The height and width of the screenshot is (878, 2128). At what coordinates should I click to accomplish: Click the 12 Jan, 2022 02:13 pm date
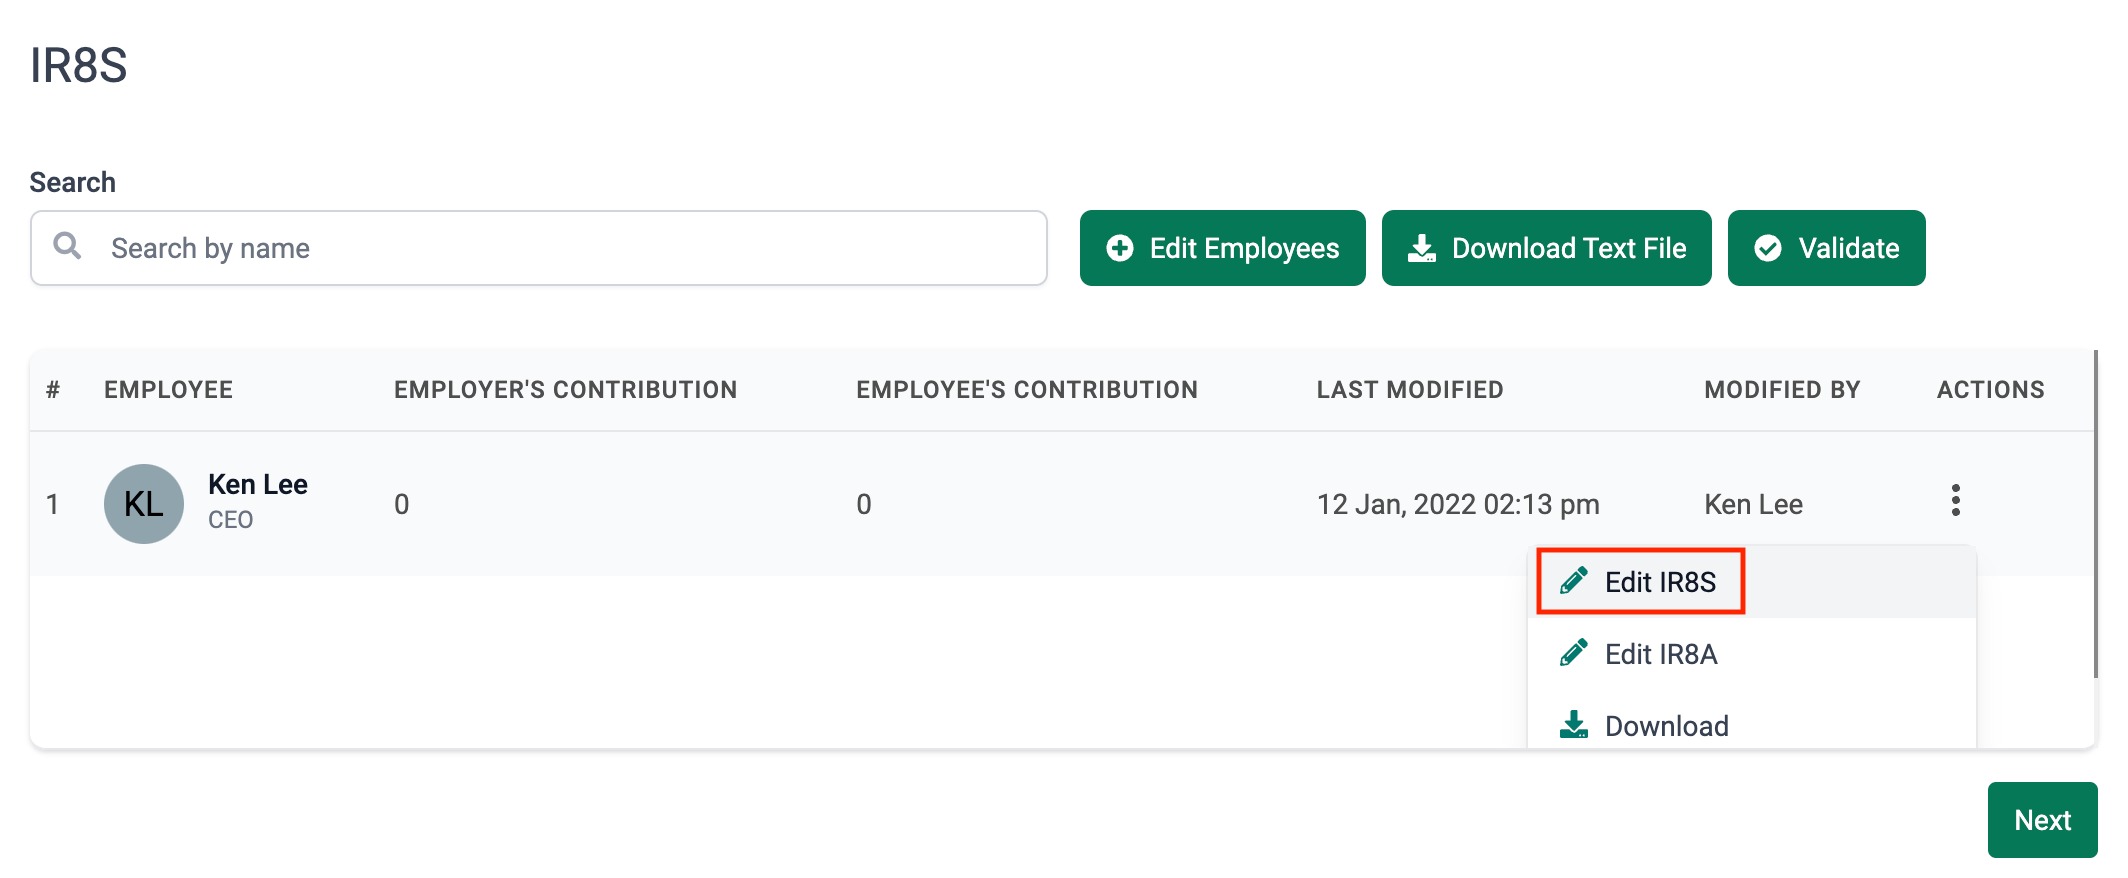(1458, 504)
